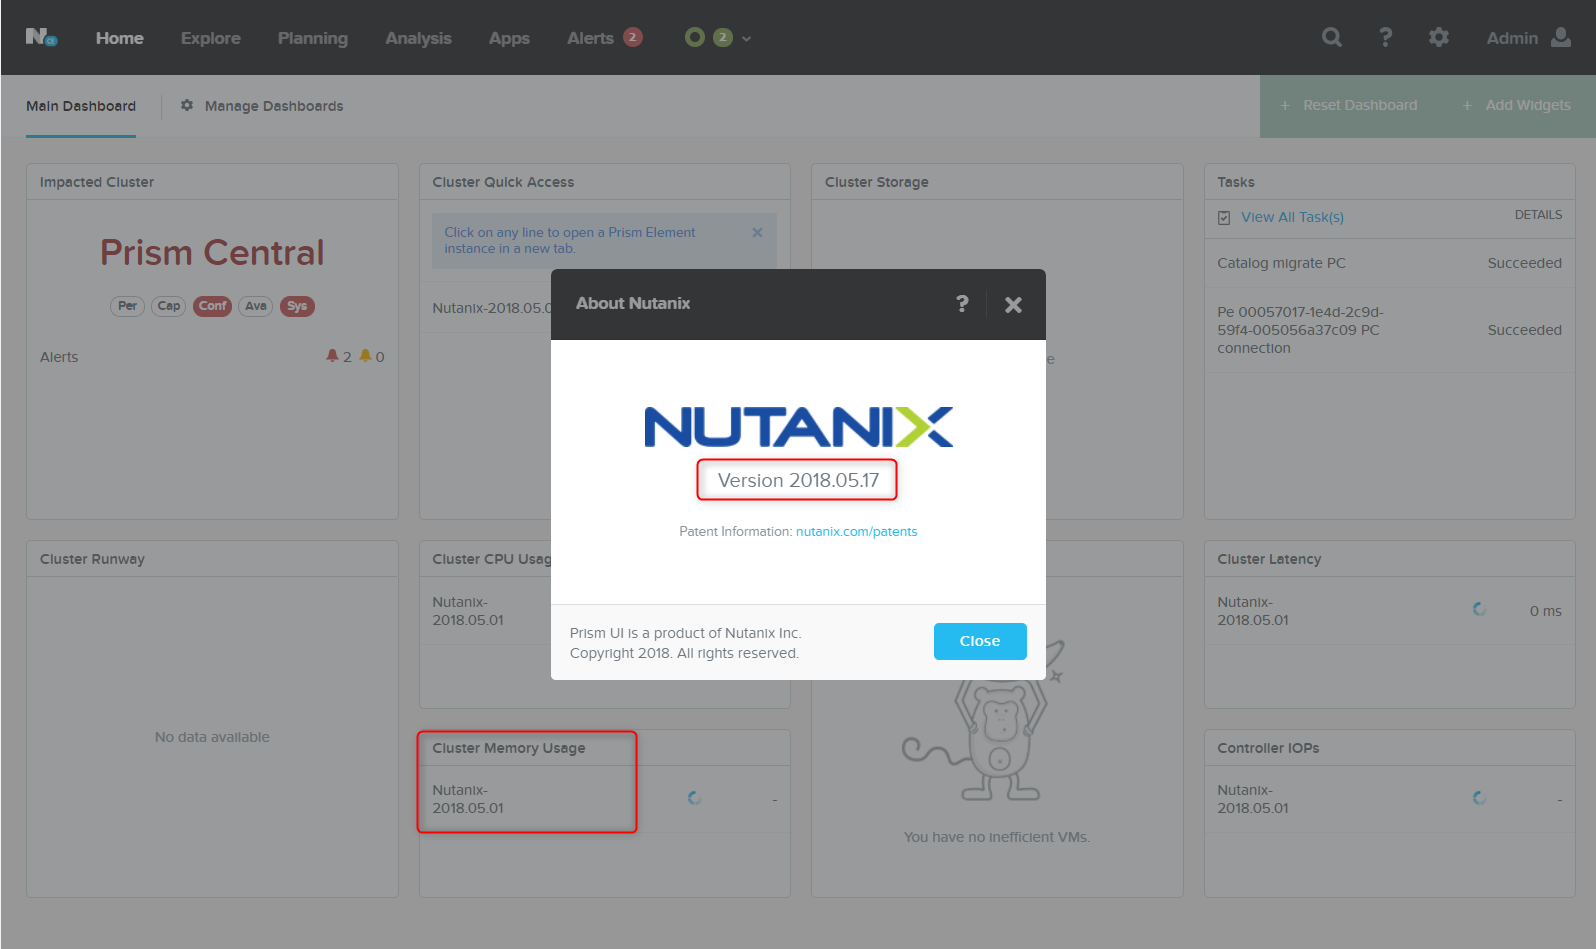The image size is (1596, 949).
Task: Select the Conf health pill
Action: tap(212, 306)
